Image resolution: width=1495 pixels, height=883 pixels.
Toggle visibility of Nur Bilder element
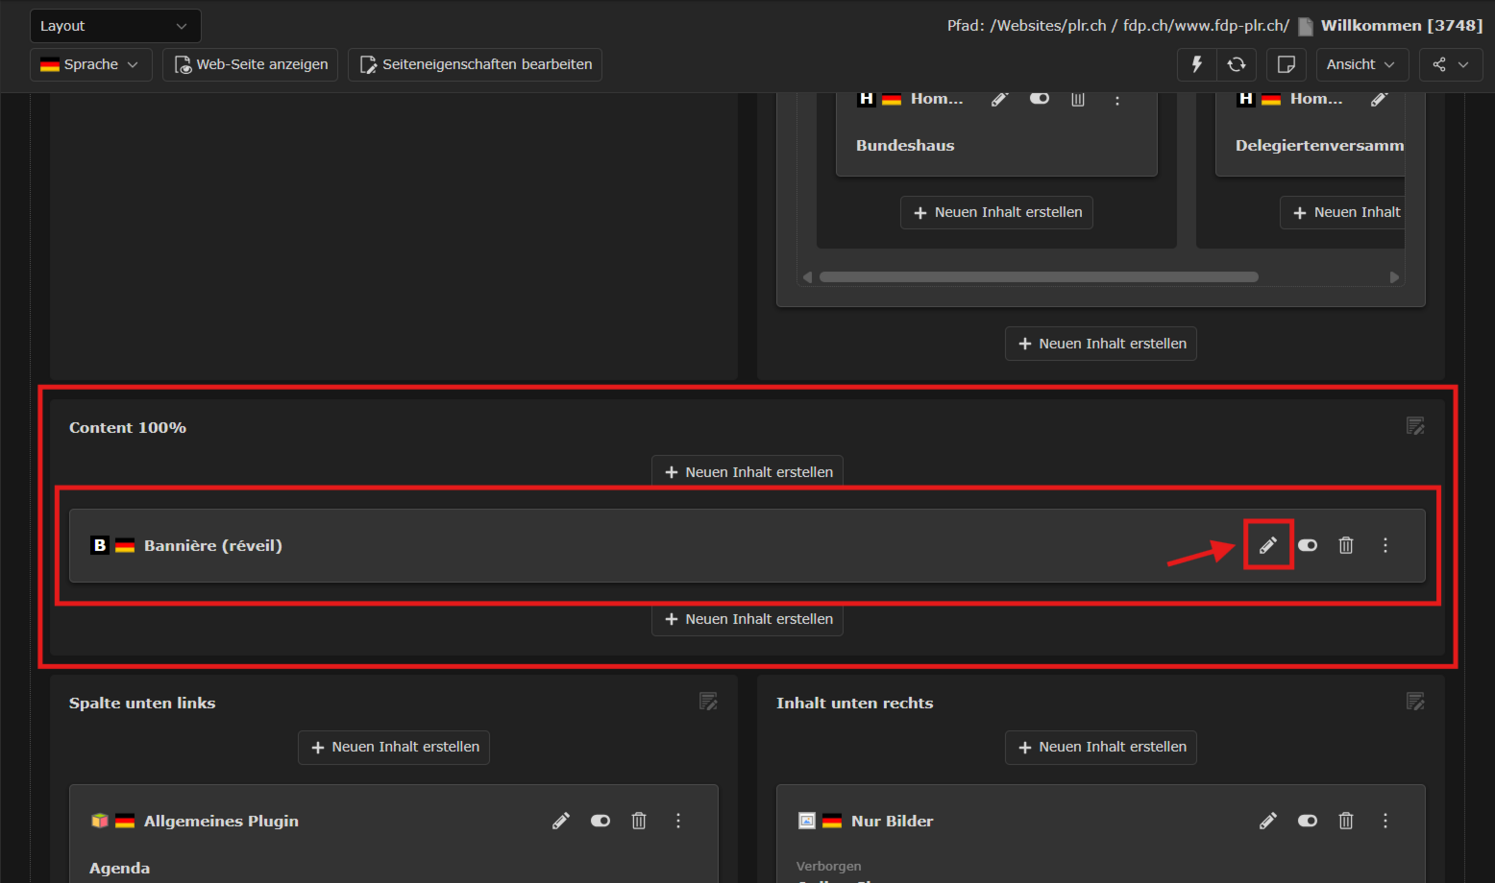(x=1307, y=821)
